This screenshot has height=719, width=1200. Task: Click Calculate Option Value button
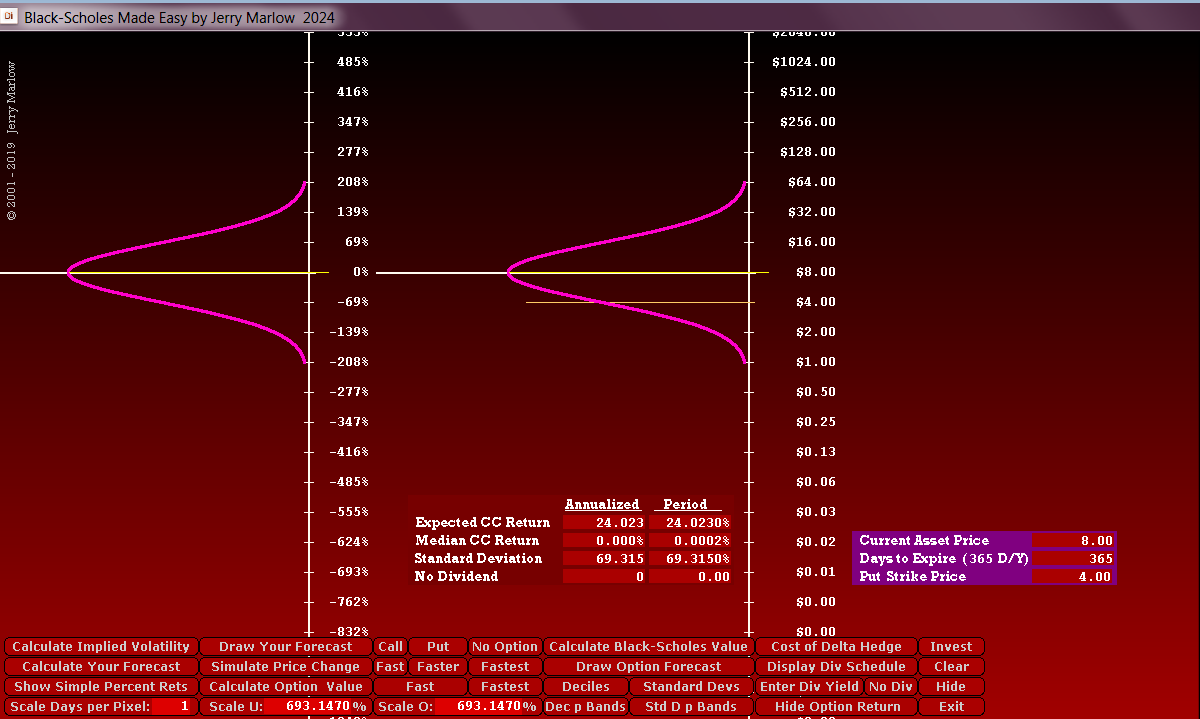(x=286, y=687)
